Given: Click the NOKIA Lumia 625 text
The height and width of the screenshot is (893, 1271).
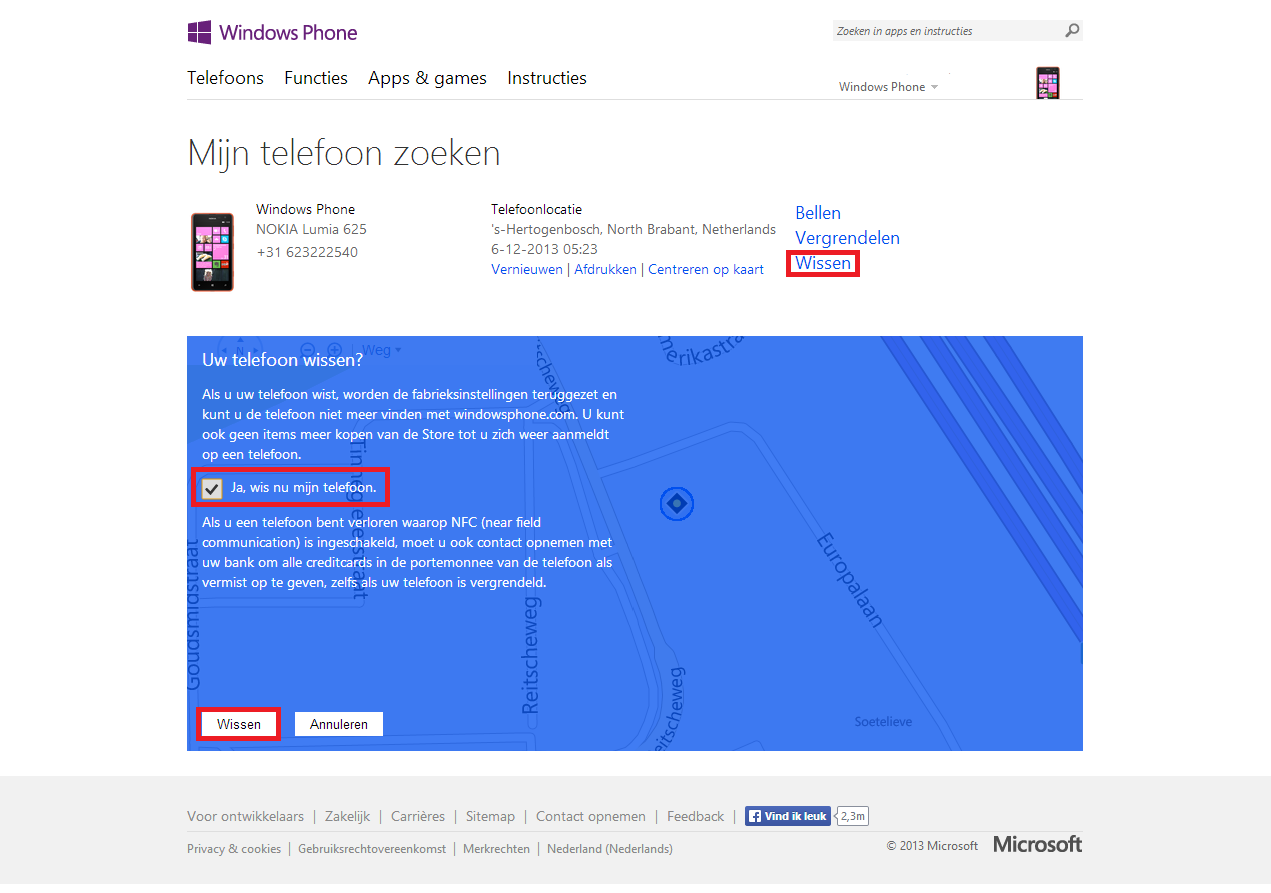Looking at the screenshot, I should [x=311, y=229].
